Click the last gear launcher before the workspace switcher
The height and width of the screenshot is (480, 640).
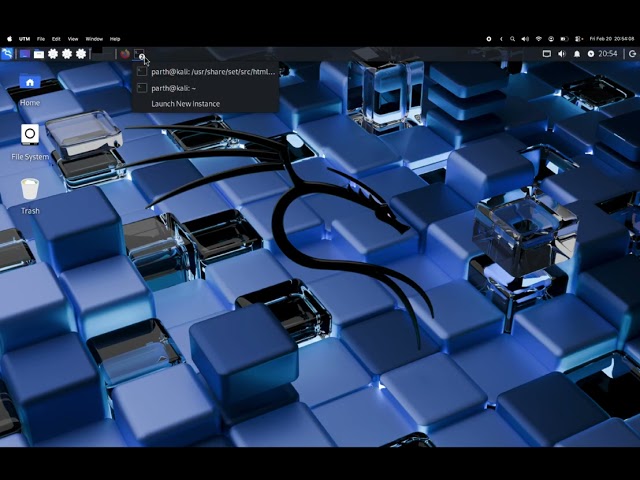81,54
